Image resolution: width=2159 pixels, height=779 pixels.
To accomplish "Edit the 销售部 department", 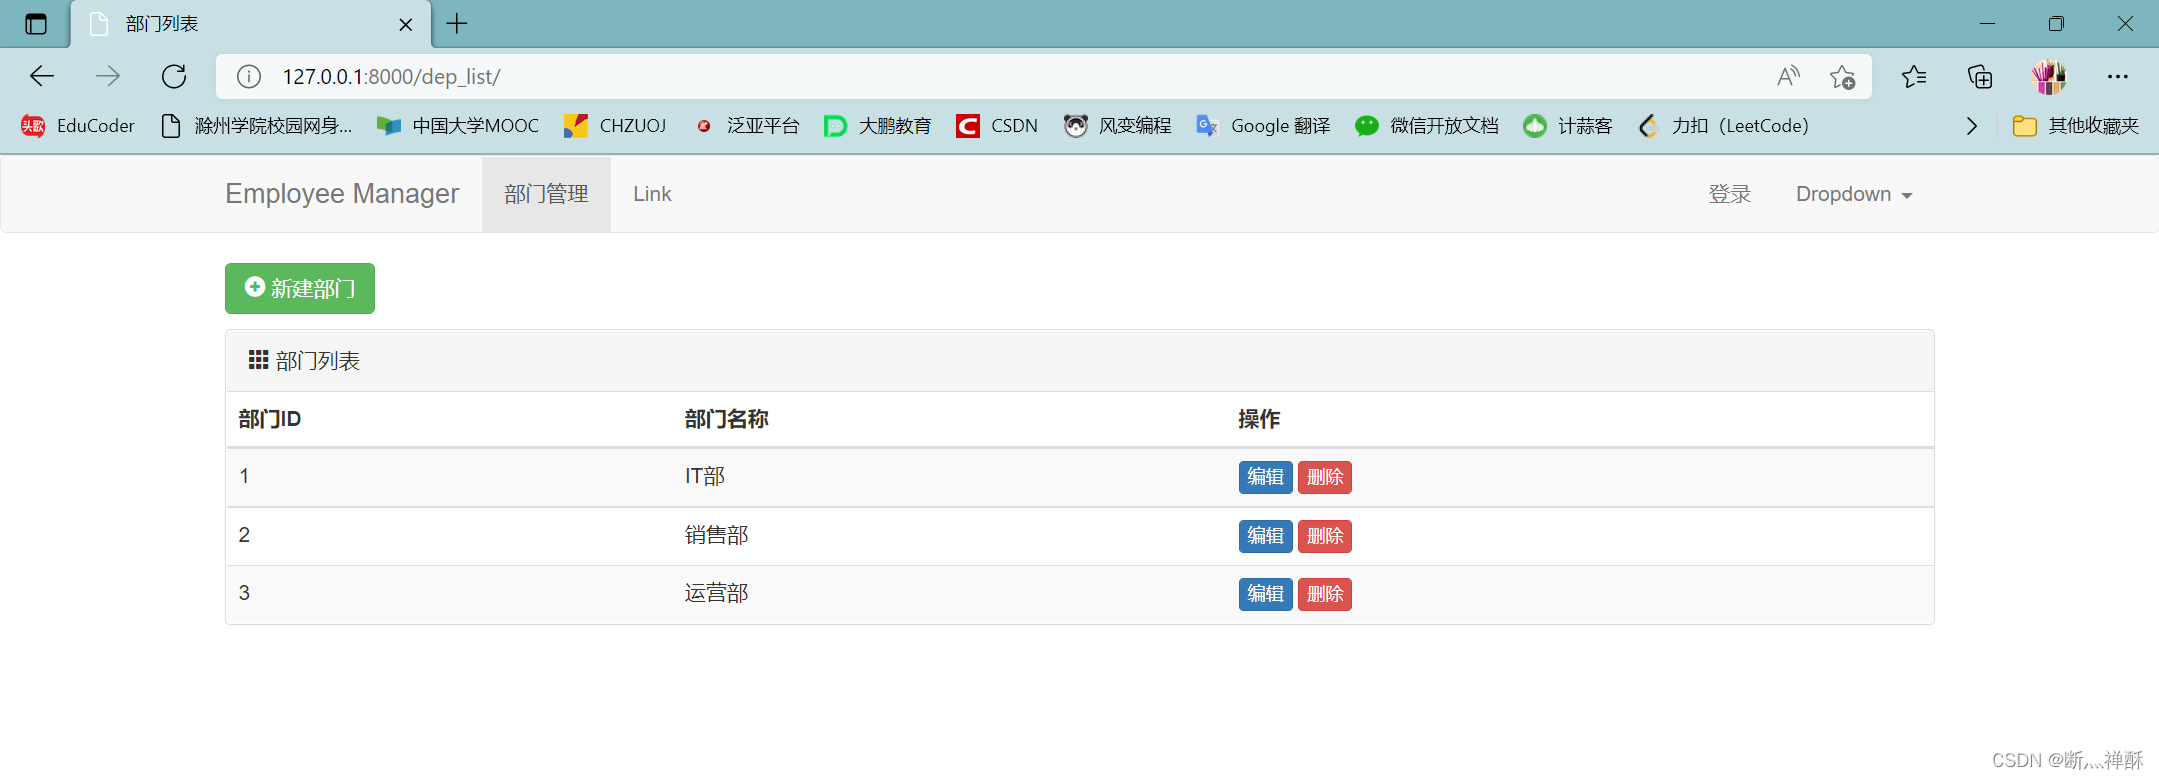I will [1265, 536].
